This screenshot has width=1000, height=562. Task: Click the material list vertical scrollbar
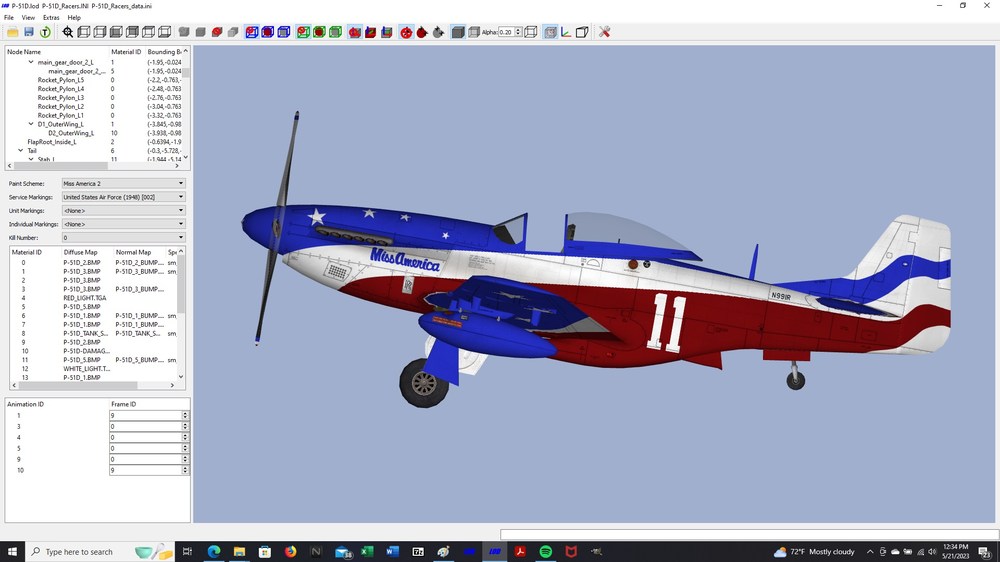181,314
